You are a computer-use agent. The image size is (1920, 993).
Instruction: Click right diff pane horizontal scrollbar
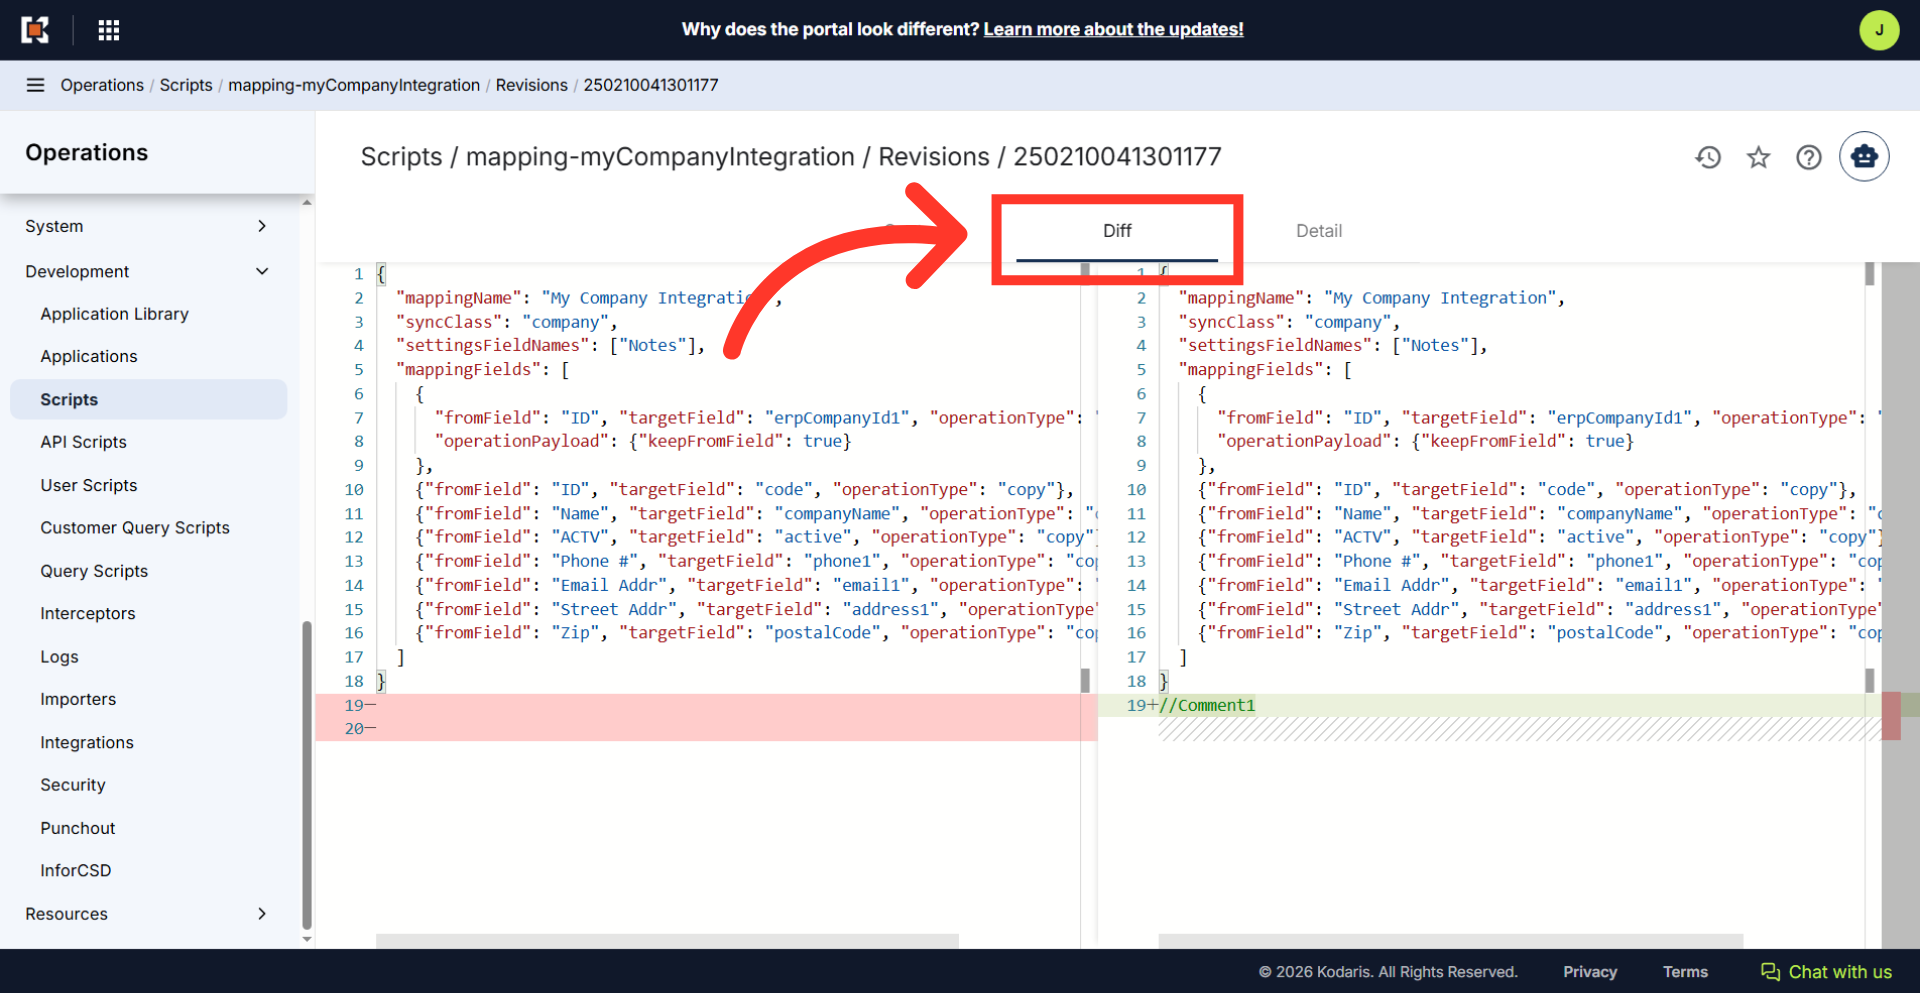(1450, 941)
